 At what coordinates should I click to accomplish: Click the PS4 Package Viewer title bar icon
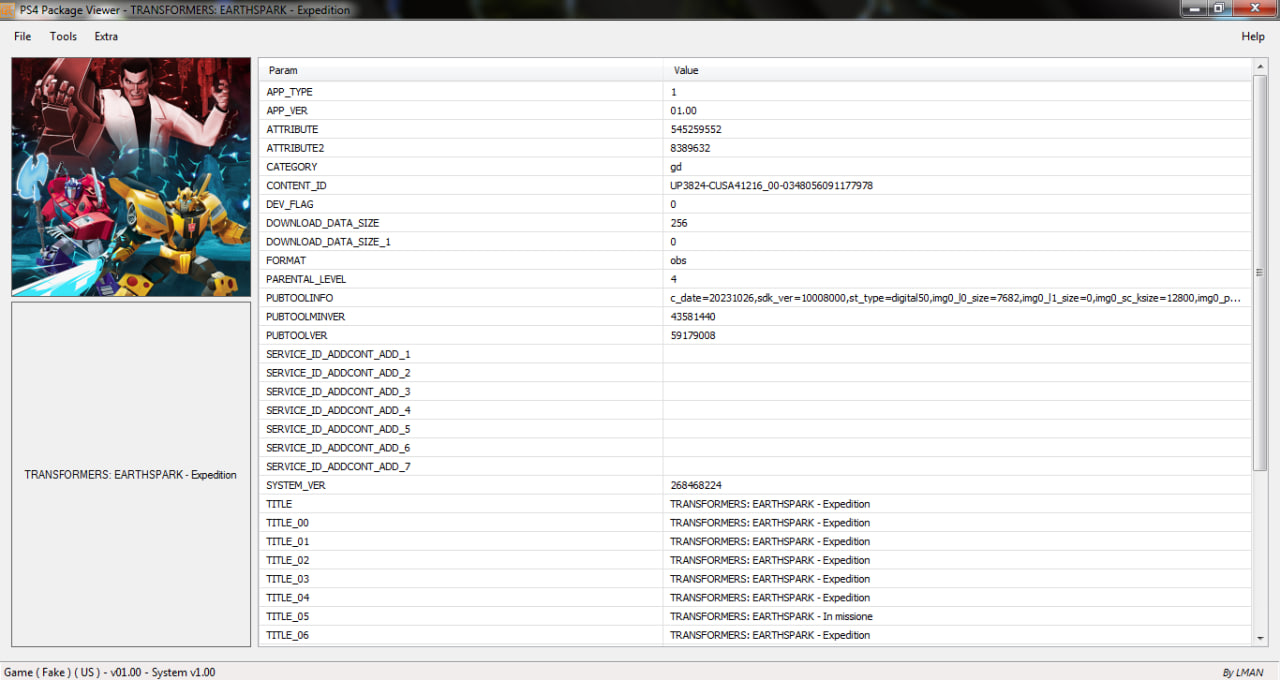(9, 9)
